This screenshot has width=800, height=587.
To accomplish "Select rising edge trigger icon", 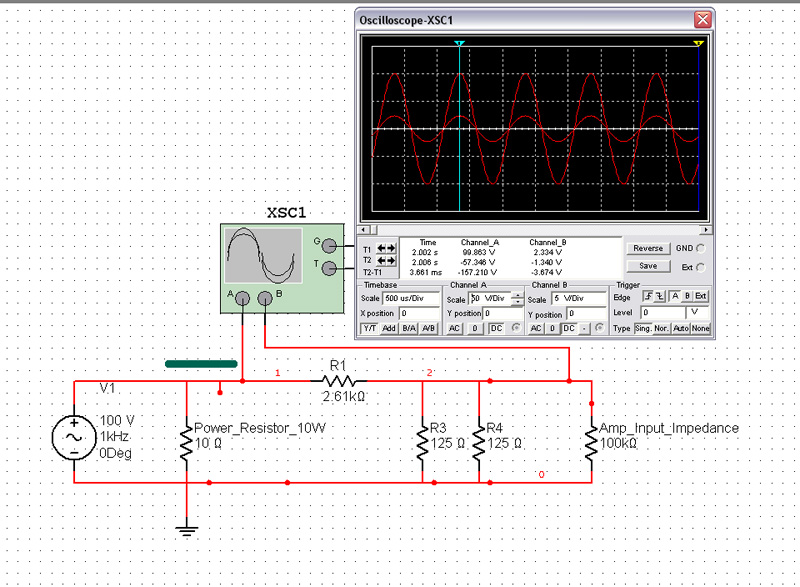I will (647, 296).
